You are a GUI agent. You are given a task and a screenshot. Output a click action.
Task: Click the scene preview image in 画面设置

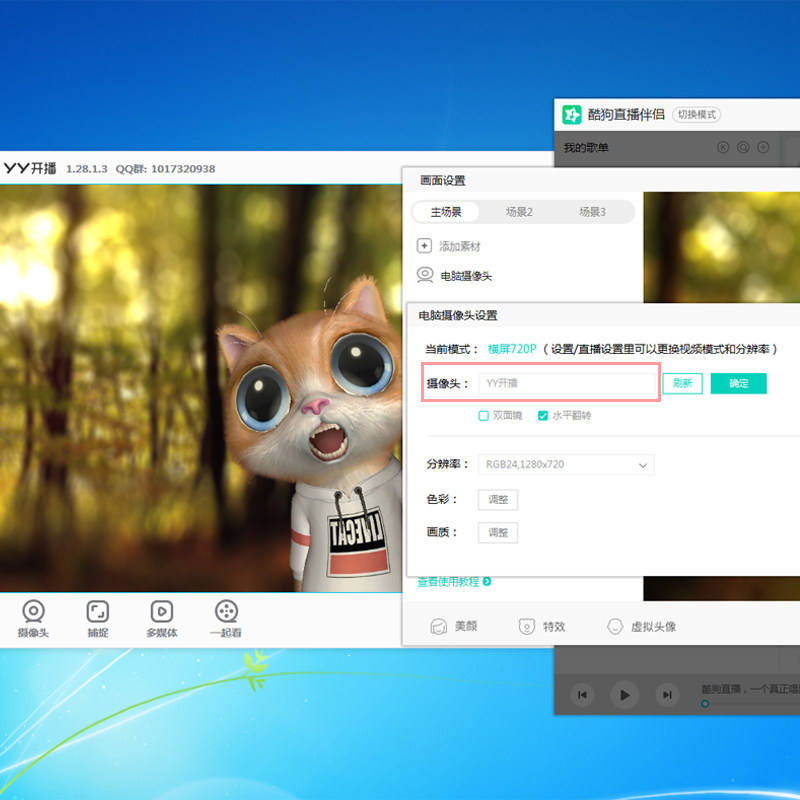[x=721, y=247]
